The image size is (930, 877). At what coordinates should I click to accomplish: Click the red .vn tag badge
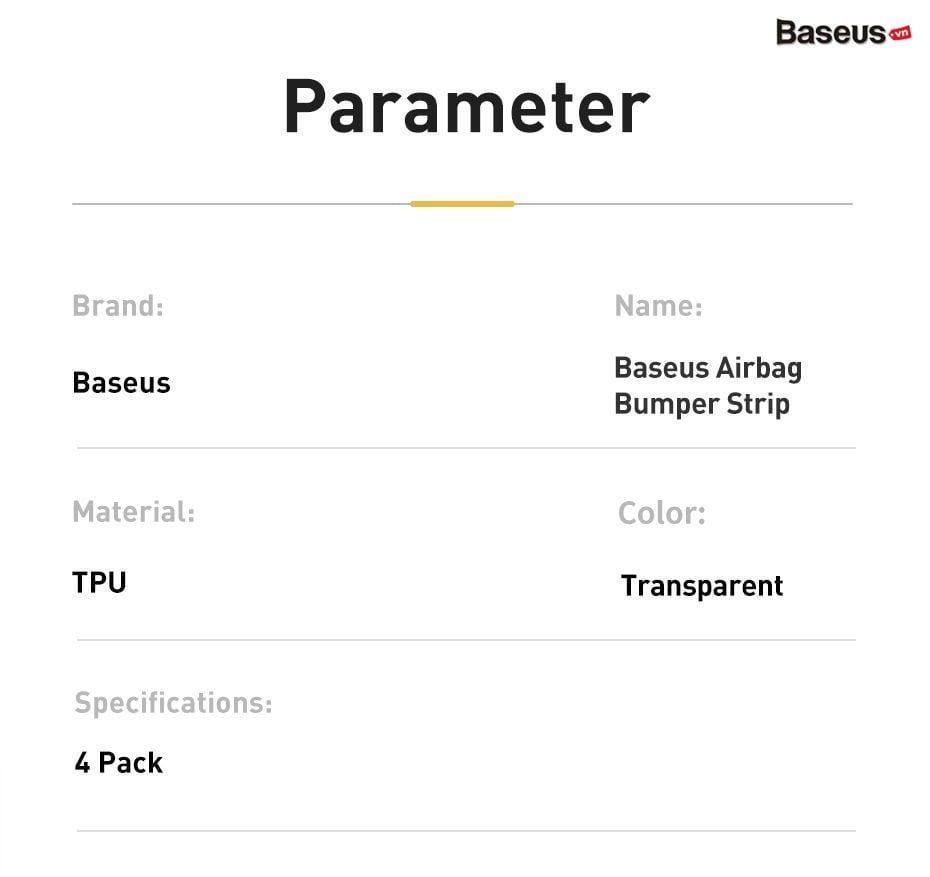coord(900,33)
